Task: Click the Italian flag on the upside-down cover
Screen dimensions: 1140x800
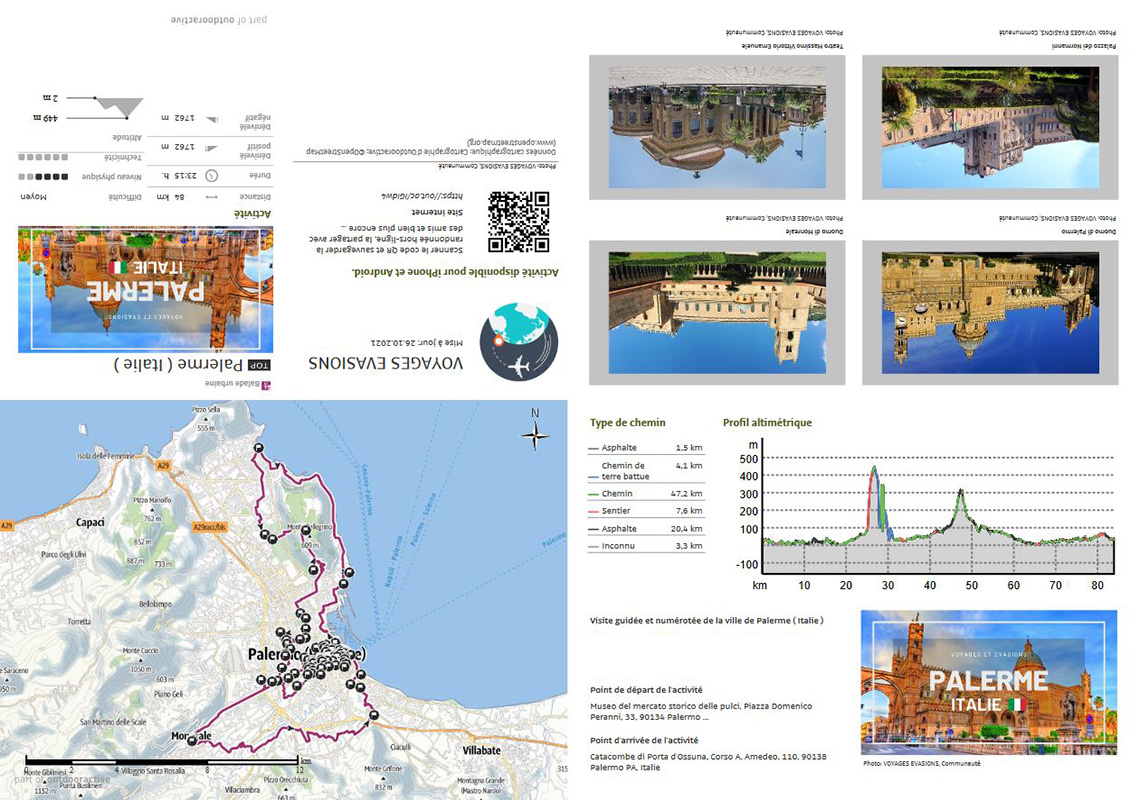Action: click(x=117, y=267)
